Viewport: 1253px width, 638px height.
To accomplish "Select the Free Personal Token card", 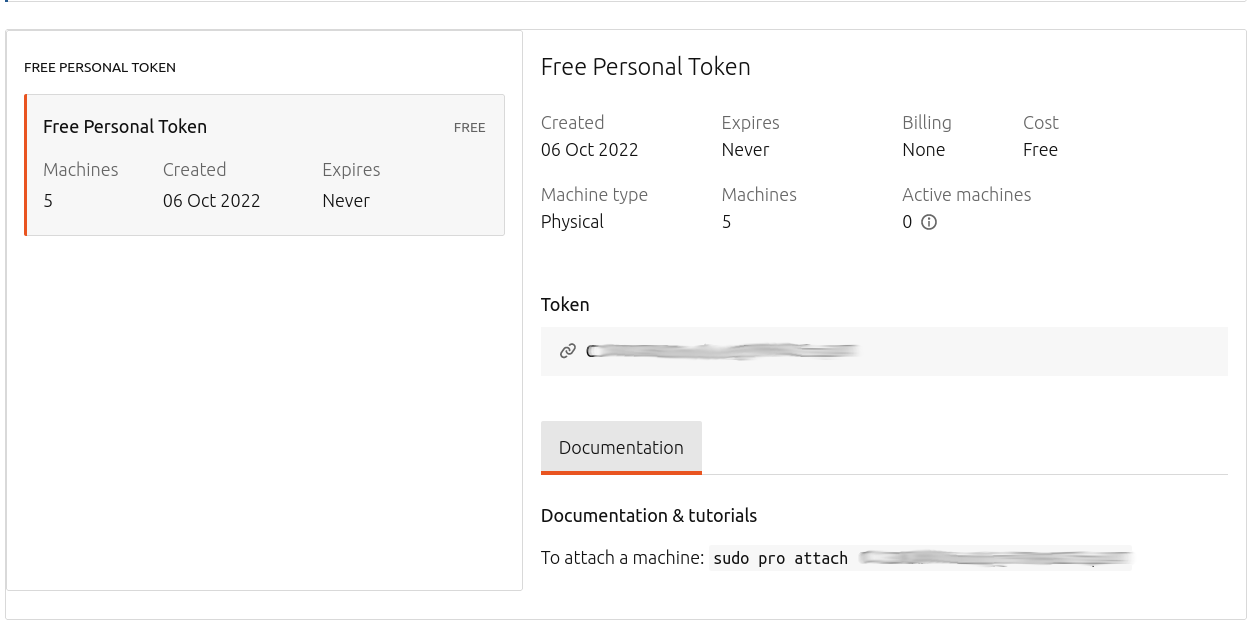I will click(264, 165).
